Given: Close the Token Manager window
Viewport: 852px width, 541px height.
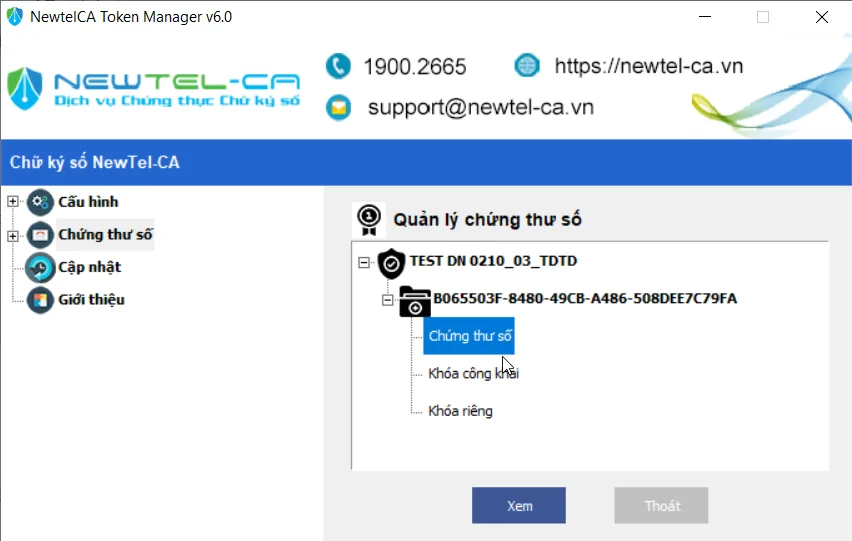Looking at the screenshot, I should [822, 17].
